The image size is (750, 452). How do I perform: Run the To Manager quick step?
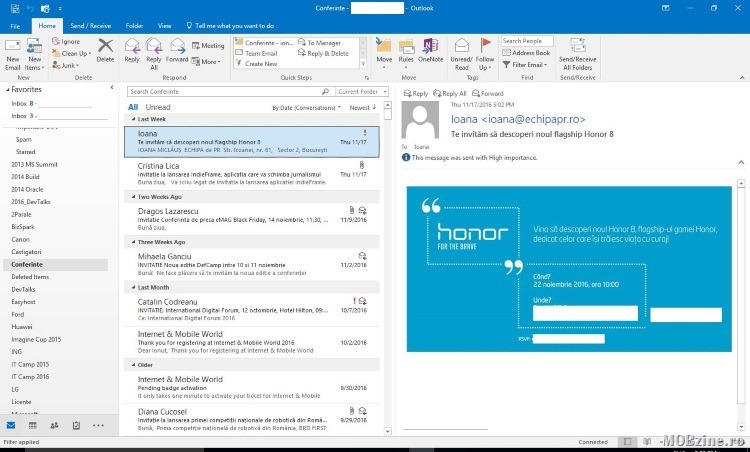320,43
